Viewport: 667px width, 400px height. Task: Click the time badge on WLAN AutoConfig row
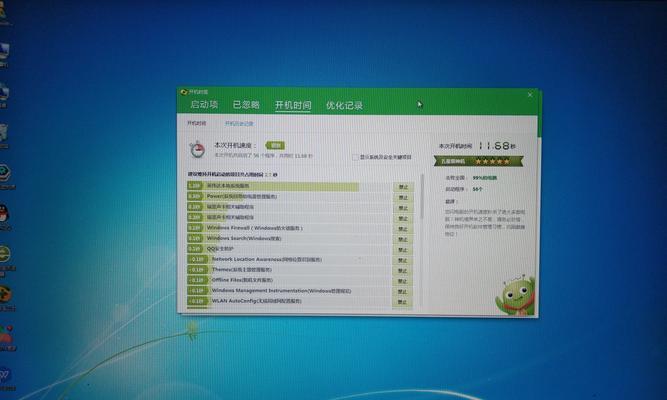pyautogui.click(x=197, y=301)
